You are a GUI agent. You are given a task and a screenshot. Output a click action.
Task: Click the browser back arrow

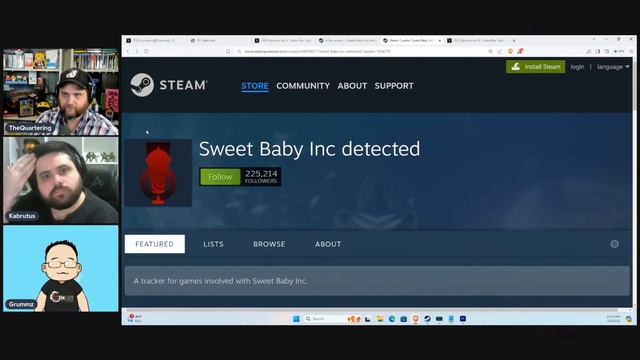click(x=128, y=51)
